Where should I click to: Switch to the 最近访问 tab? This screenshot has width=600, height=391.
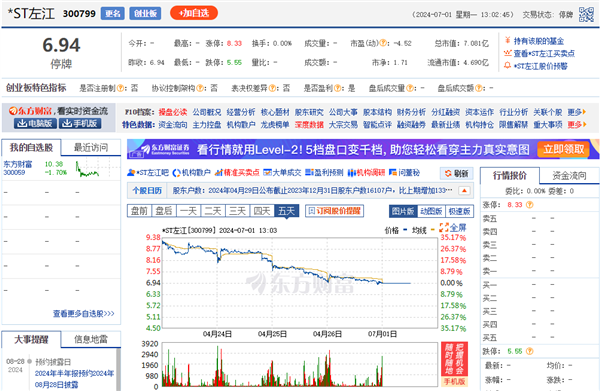(x=91, y=148)
